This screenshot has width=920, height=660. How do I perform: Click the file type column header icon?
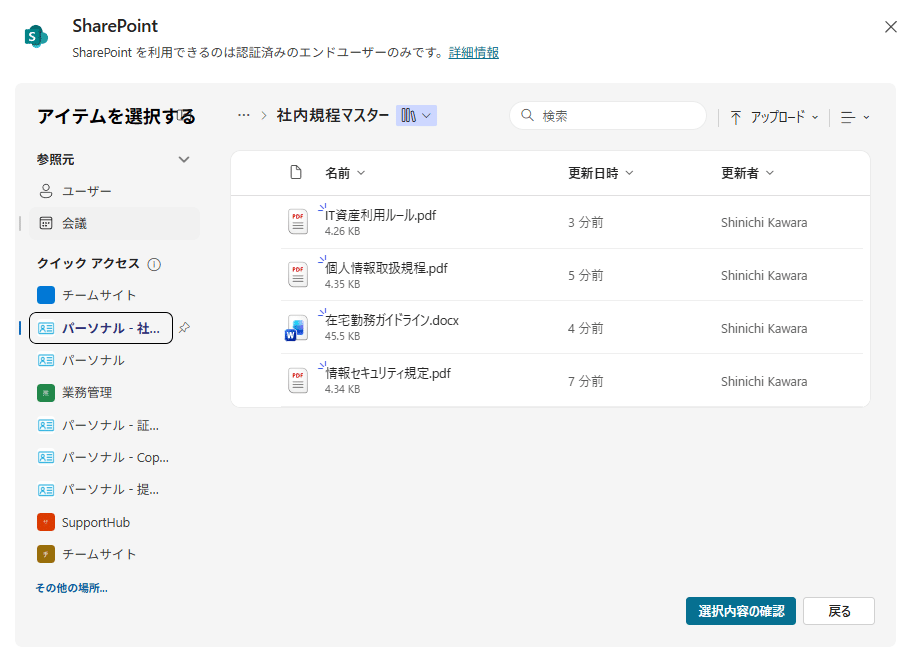[296, 172]
